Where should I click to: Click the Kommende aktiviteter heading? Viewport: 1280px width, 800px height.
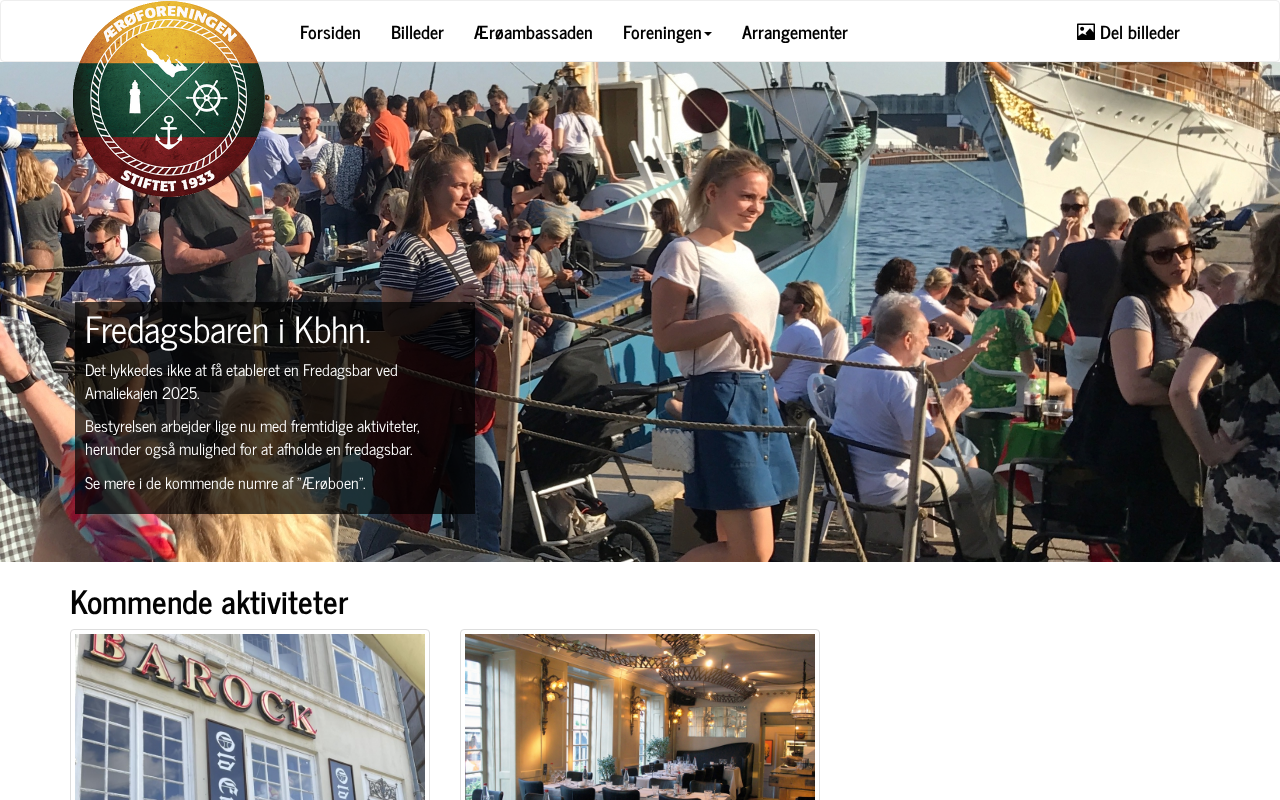[209, 602]
